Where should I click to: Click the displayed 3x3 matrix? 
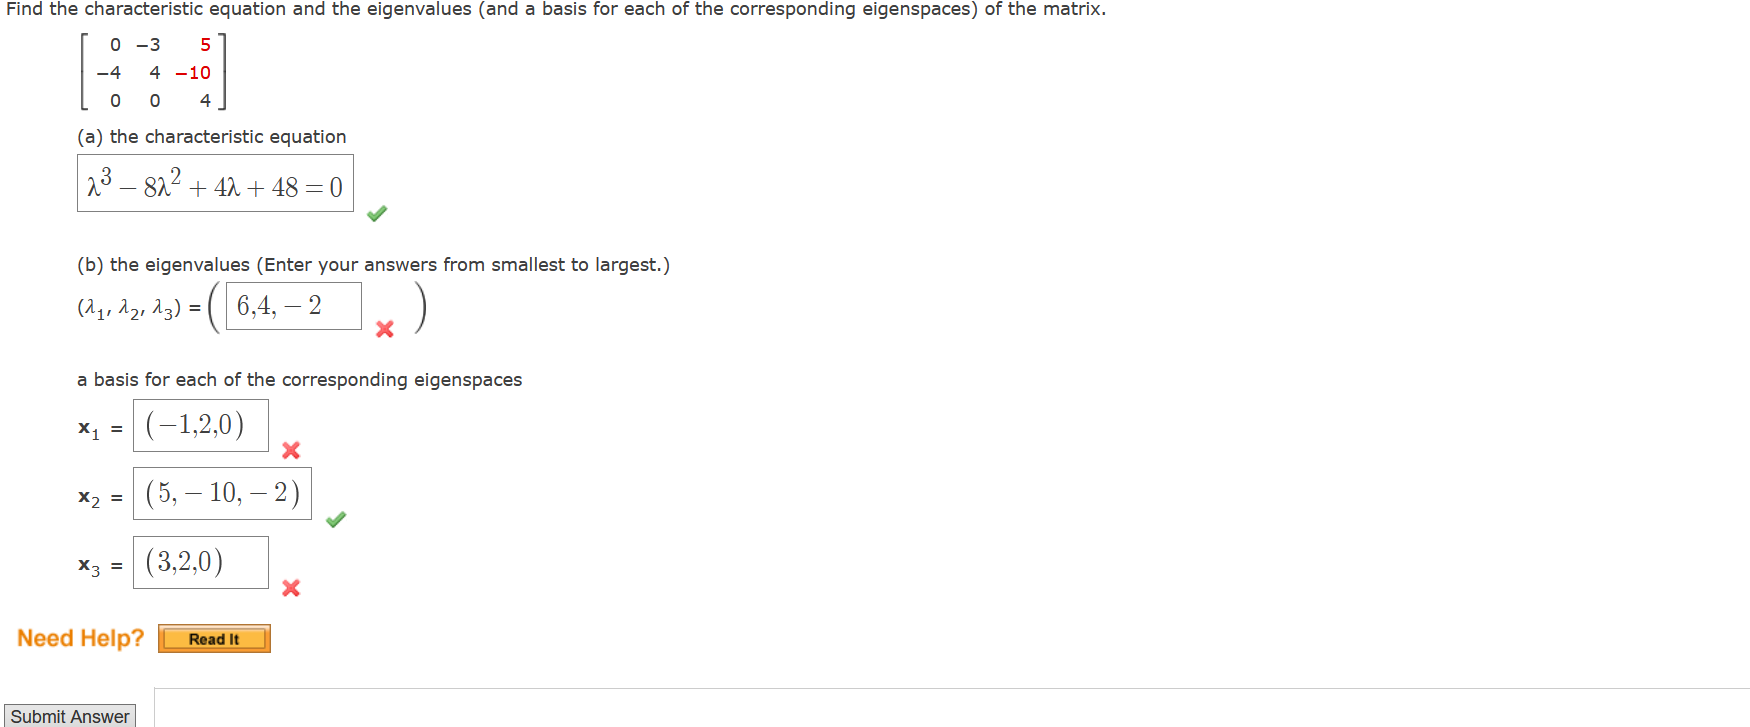(155, 72)
